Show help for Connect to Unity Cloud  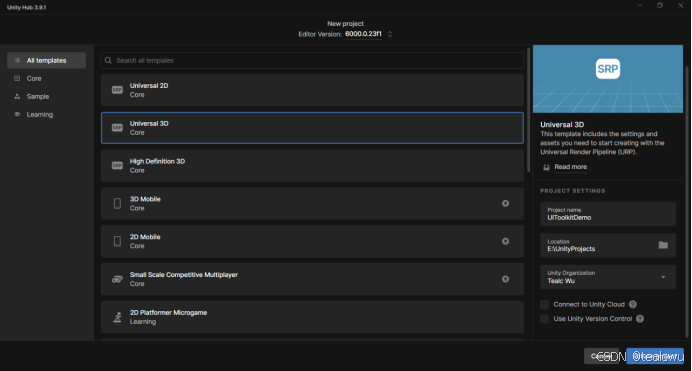click(x=632, y=304)
